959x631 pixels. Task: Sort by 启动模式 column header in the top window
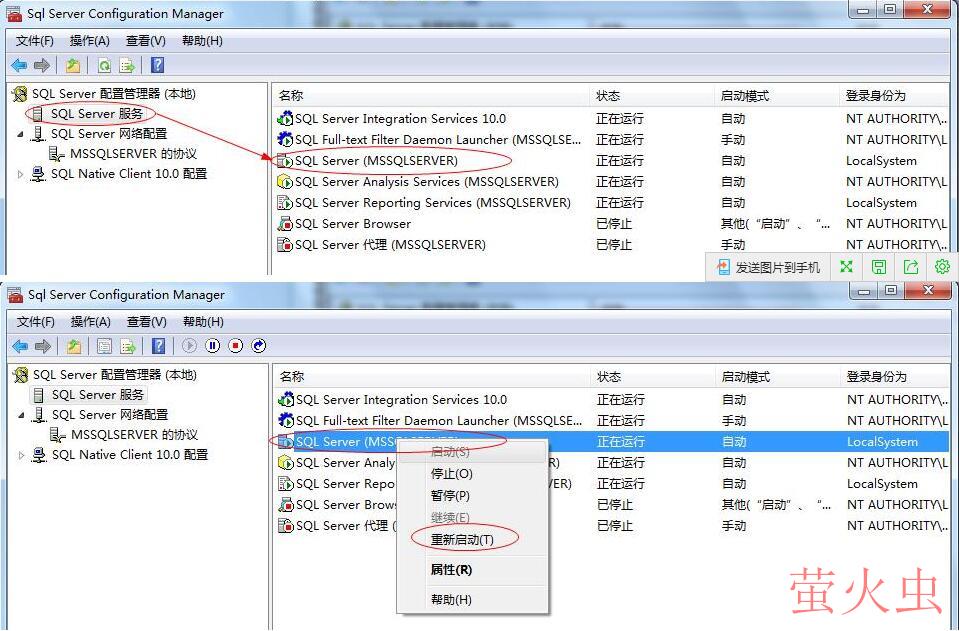(777, 95)
